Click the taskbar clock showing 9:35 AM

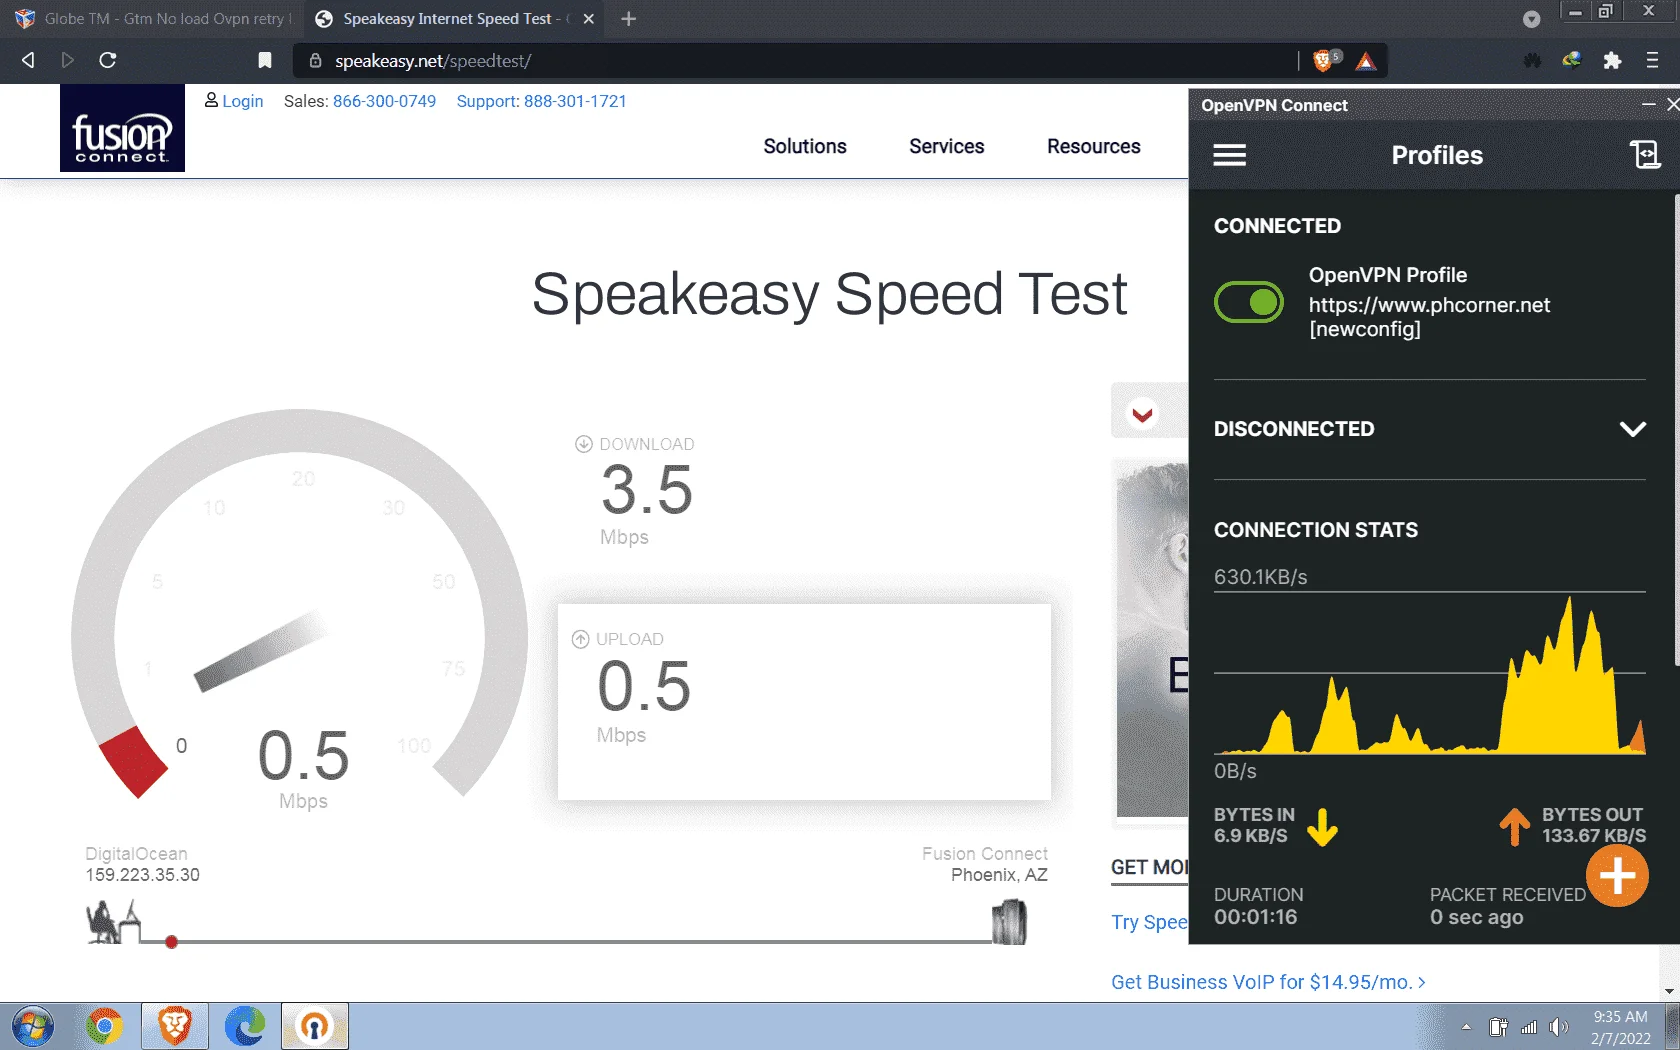1621,1027
